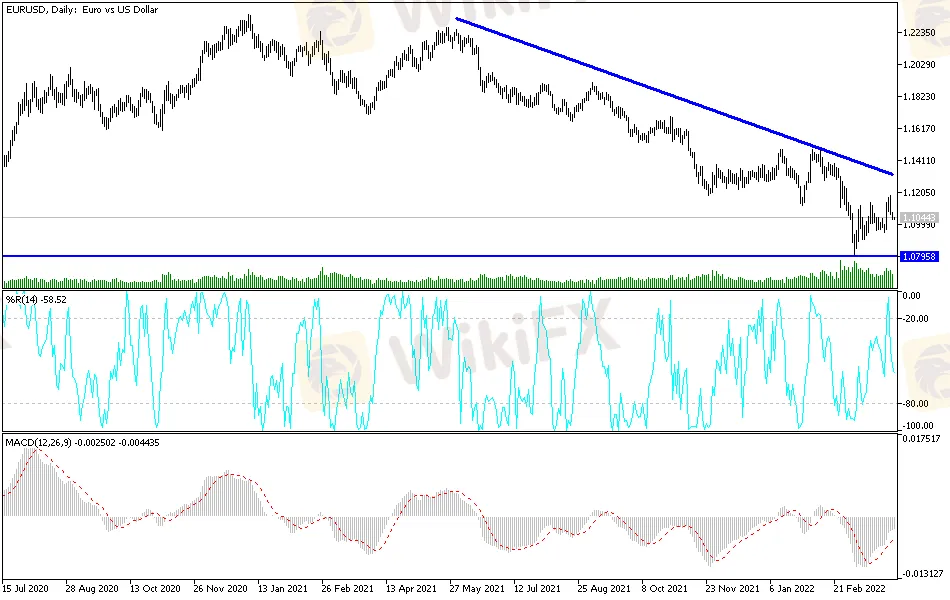Viewport: 950px width, 600px height.
Task: Click the '8 Oct 2021' date label
Action: (x=665, y=588)
